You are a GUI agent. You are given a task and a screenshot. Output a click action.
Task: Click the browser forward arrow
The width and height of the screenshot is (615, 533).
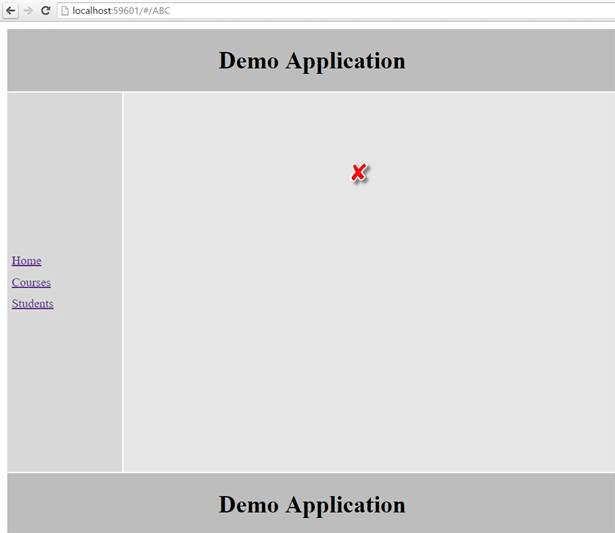pos(28,11)
